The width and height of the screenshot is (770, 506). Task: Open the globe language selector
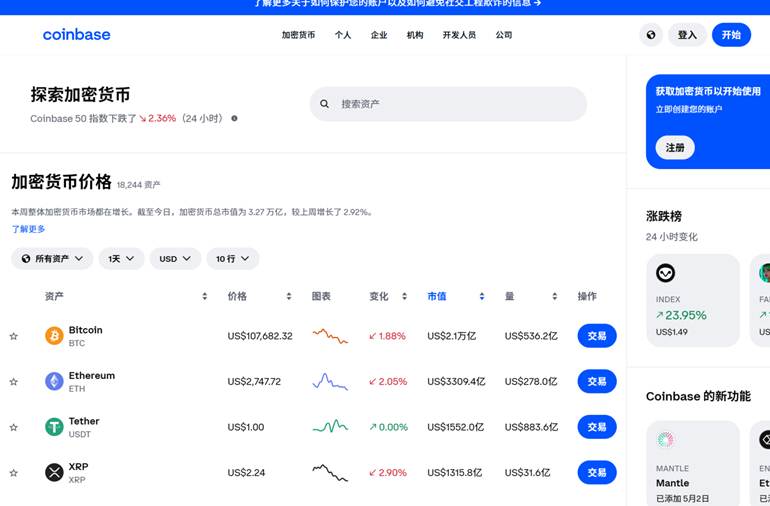point(651,35)
